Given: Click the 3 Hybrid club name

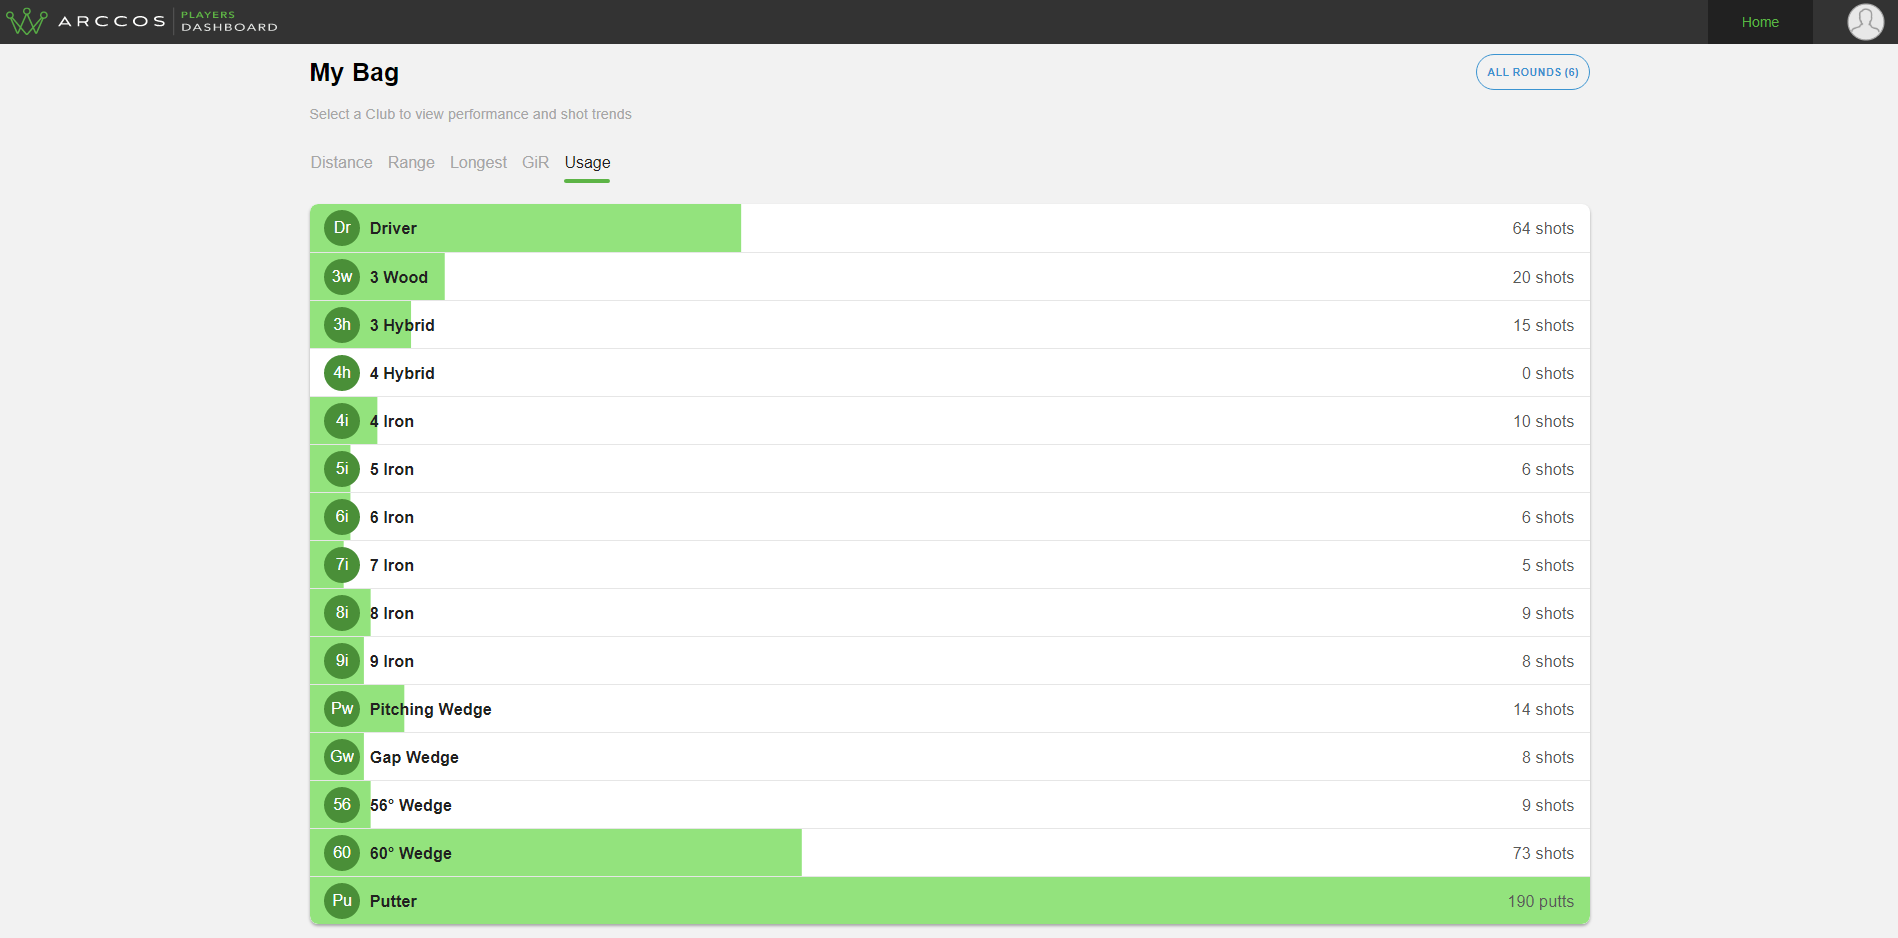Looking at the screenshot, I should pyautogui.click(x=402, y=325).
